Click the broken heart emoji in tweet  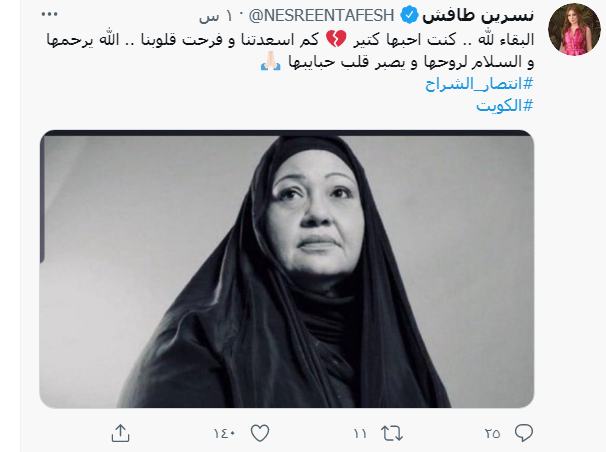336,39
